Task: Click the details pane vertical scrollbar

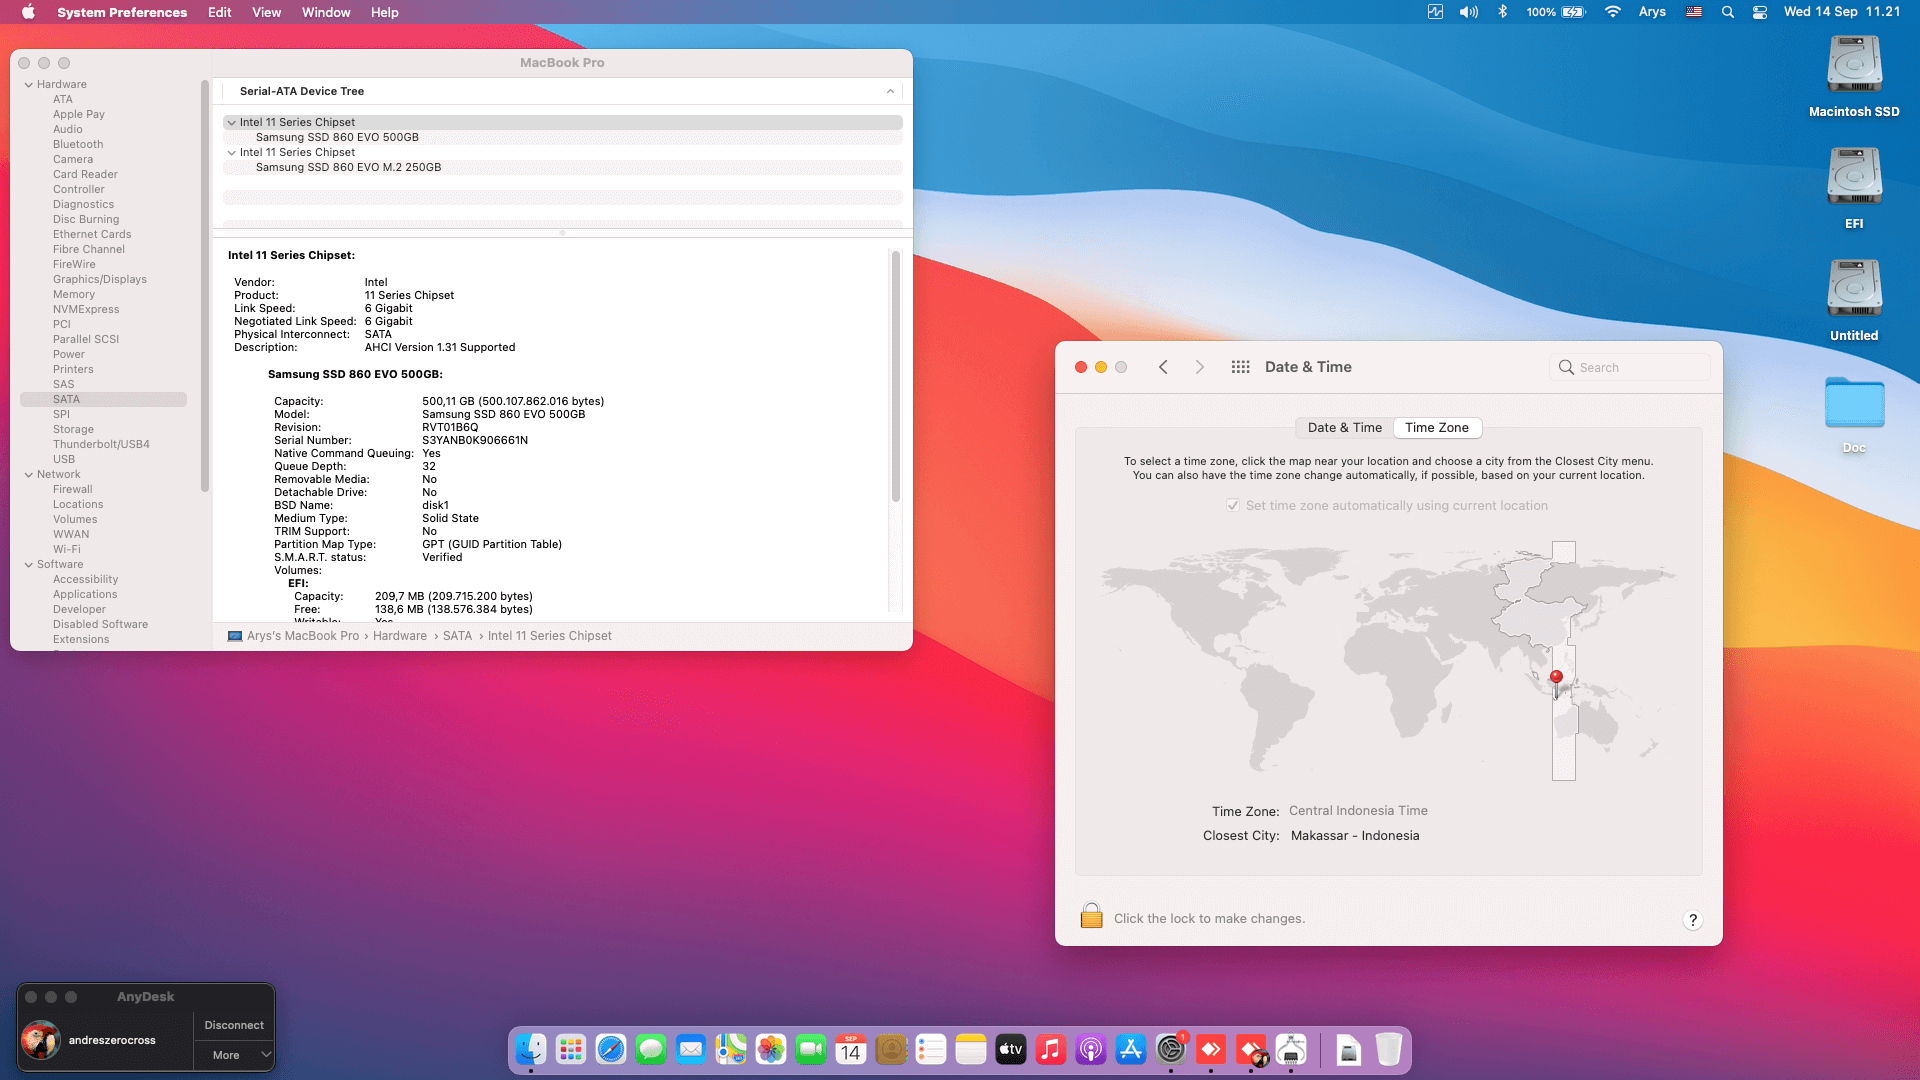Action: click(896, 375)
